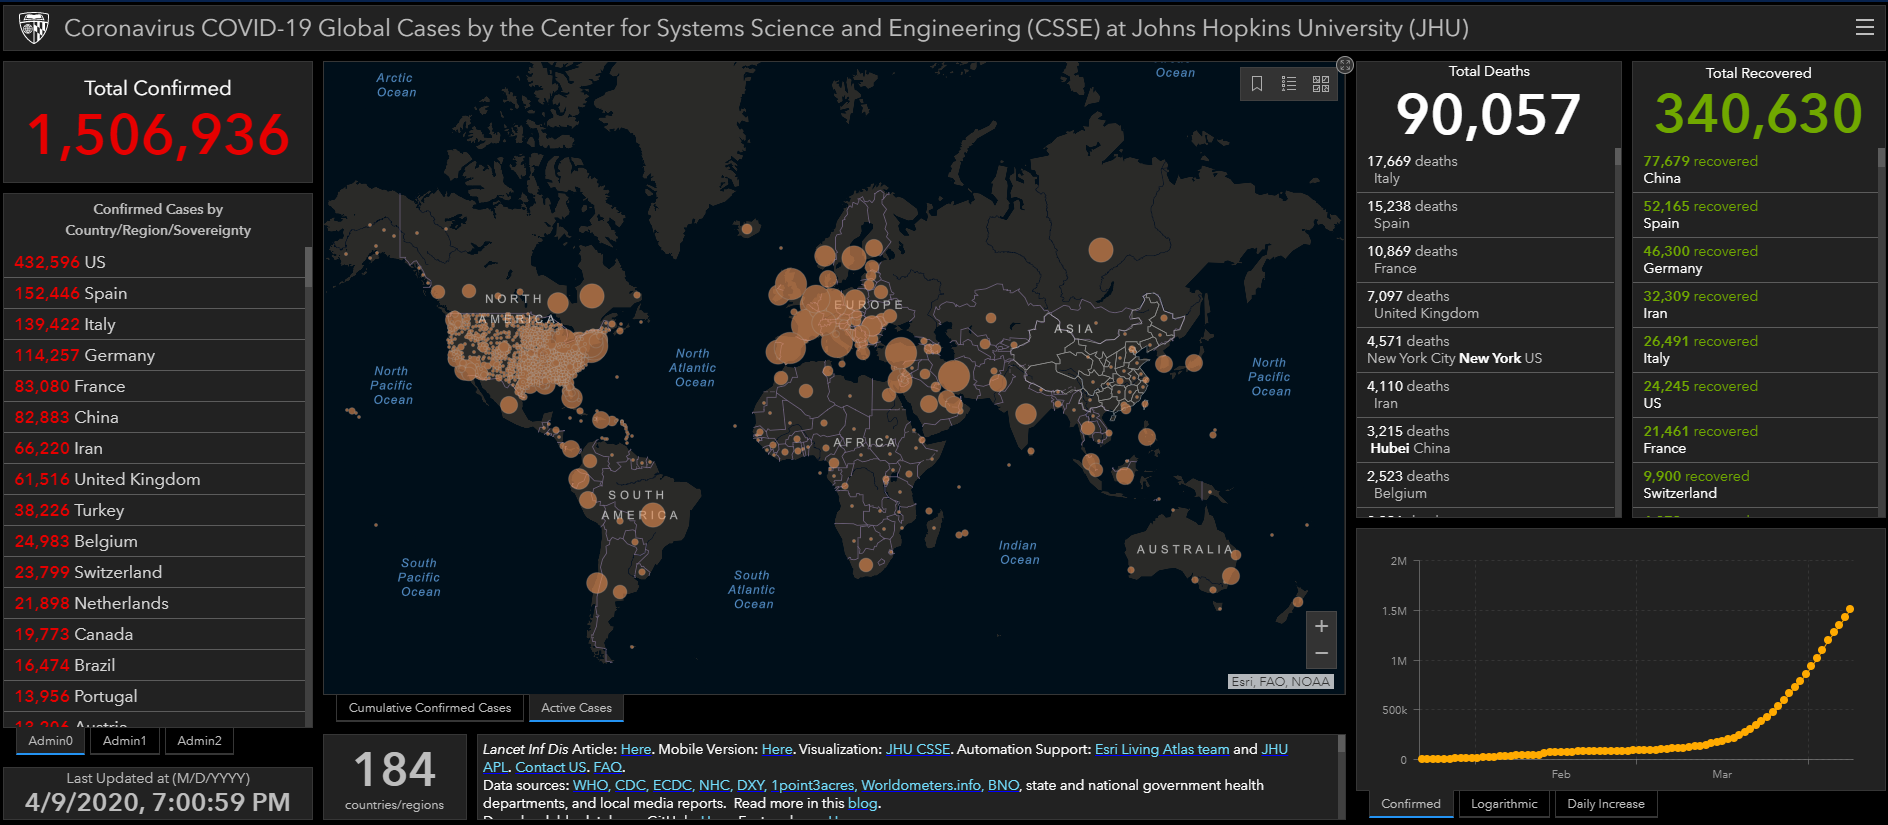
Task: Open the Lancet Inf Dis article Here link
Action: pos(635,749)
